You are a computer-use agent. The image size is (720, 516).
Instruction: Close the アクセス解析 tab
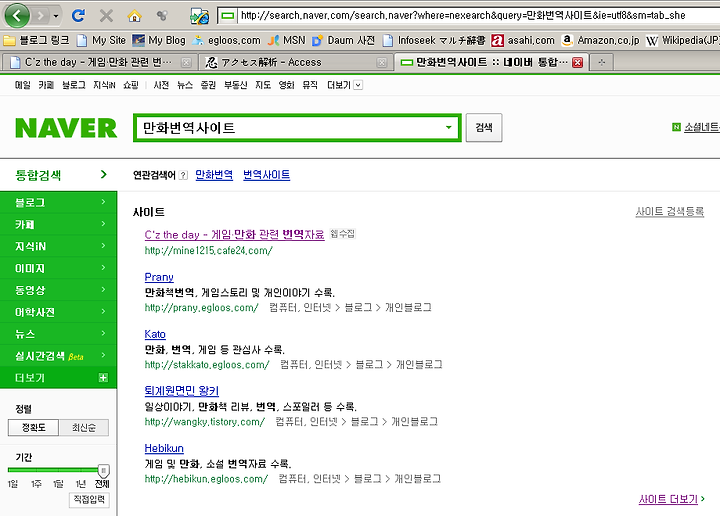coord(382,62)
